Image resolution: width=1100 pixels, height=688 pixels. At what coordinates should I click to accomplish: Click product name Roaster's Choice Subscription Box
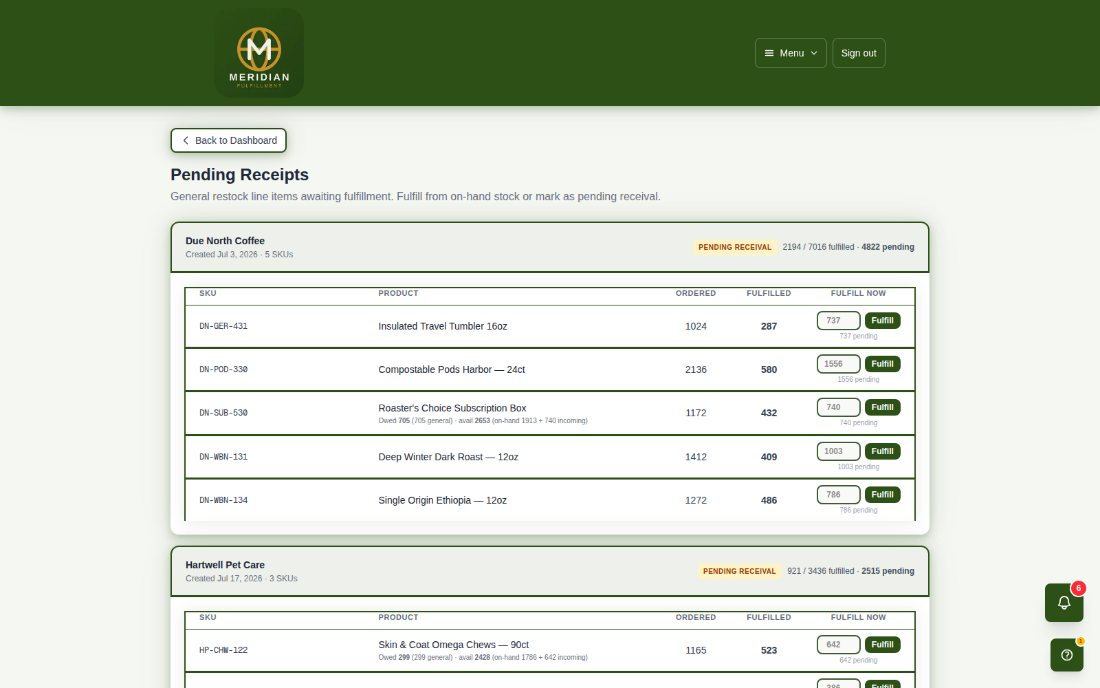(x=452, y=408)
